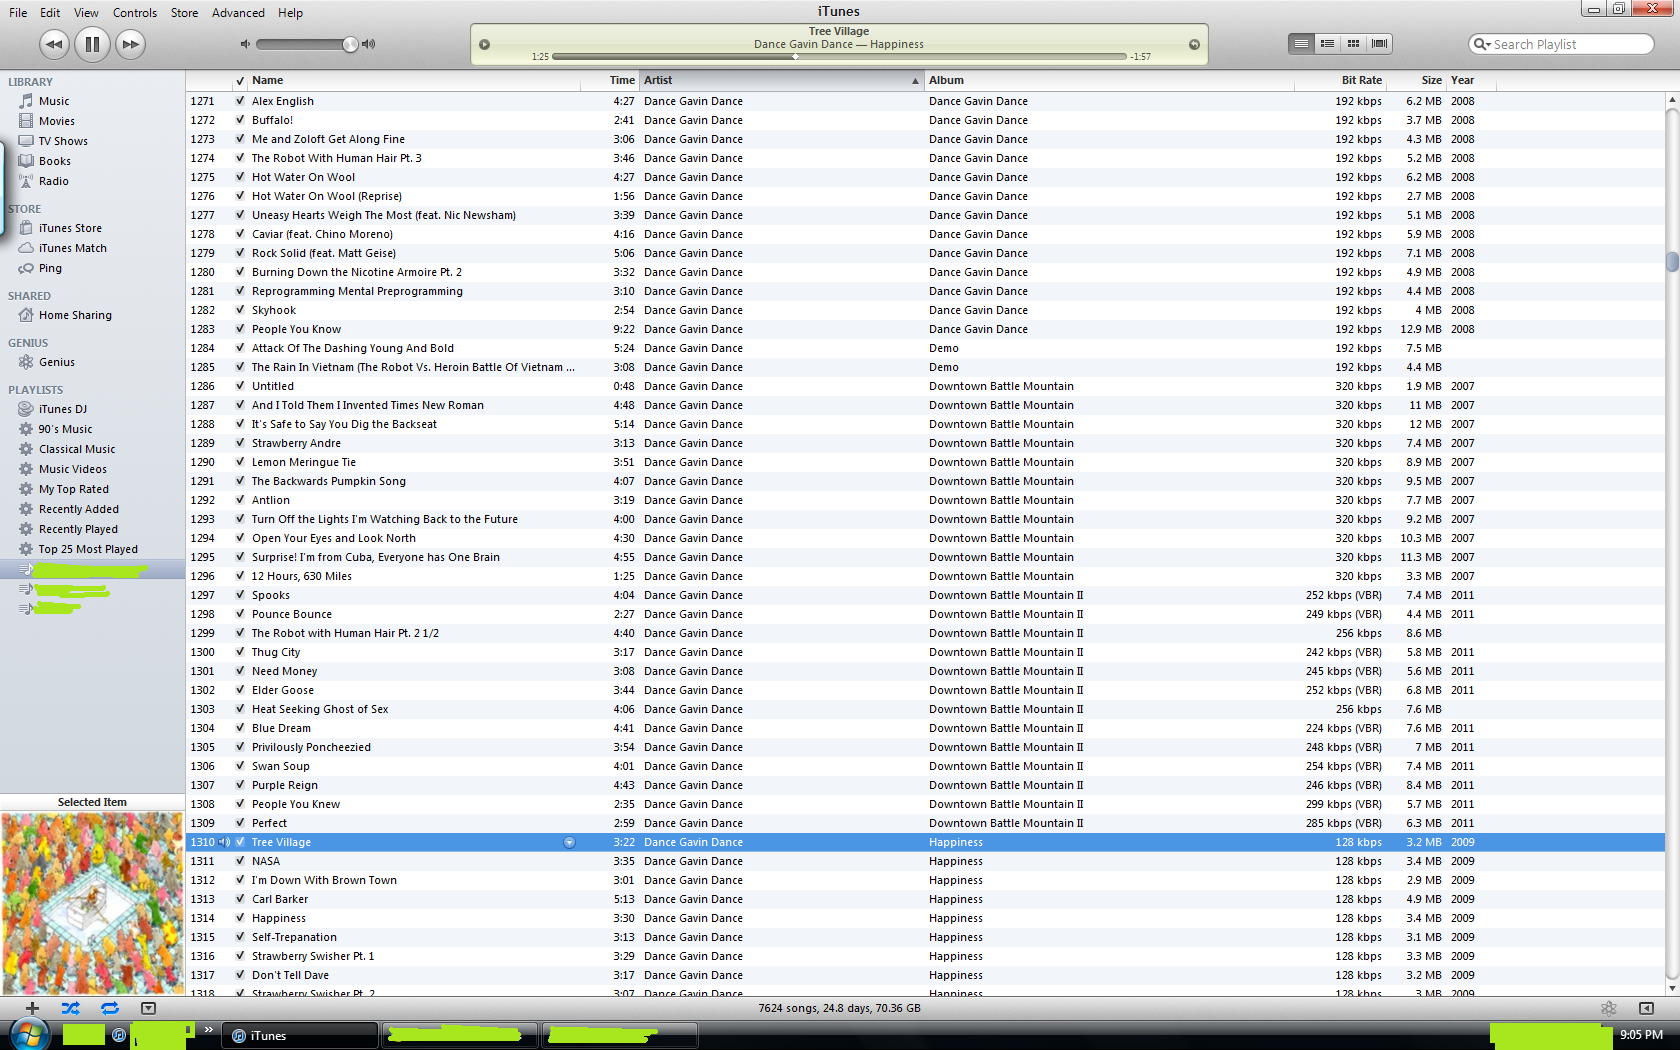1680x1050 pixels.
Task: Open the Advanced menu
Action: [x=238, y=13]
